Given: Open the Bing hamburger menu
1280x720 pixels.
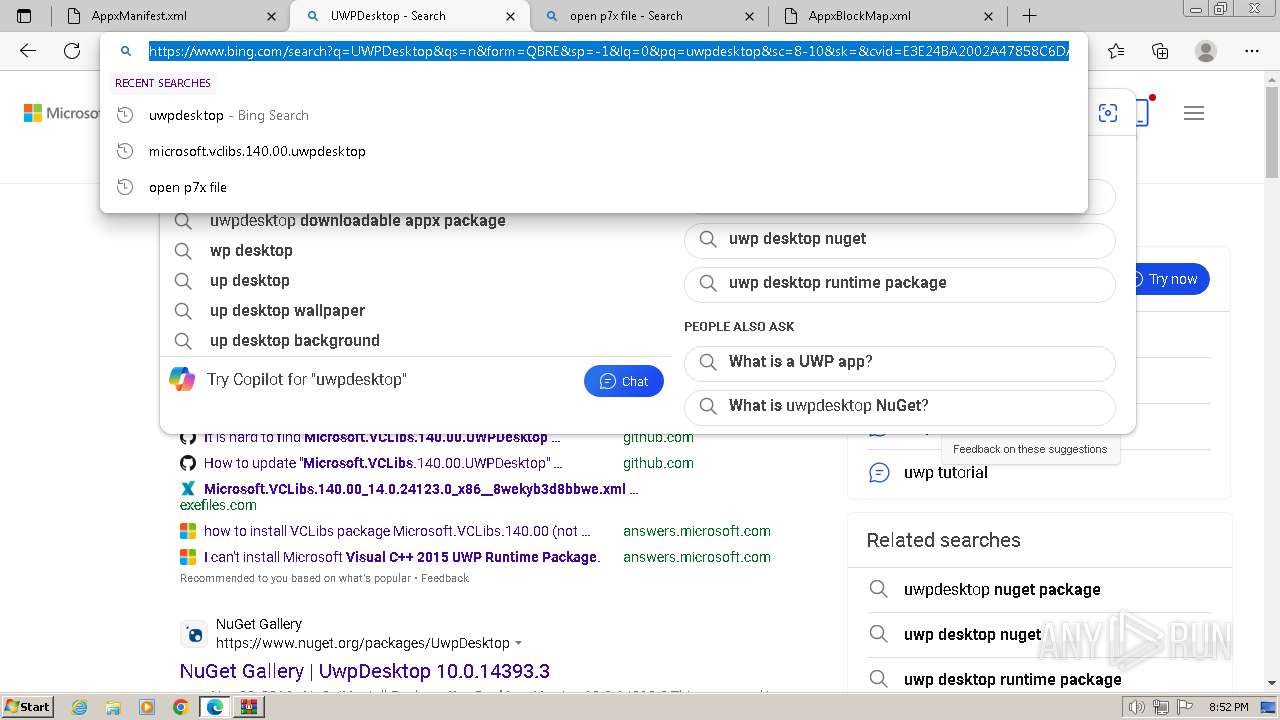Looking at the screenshot, I should 1194,113.
